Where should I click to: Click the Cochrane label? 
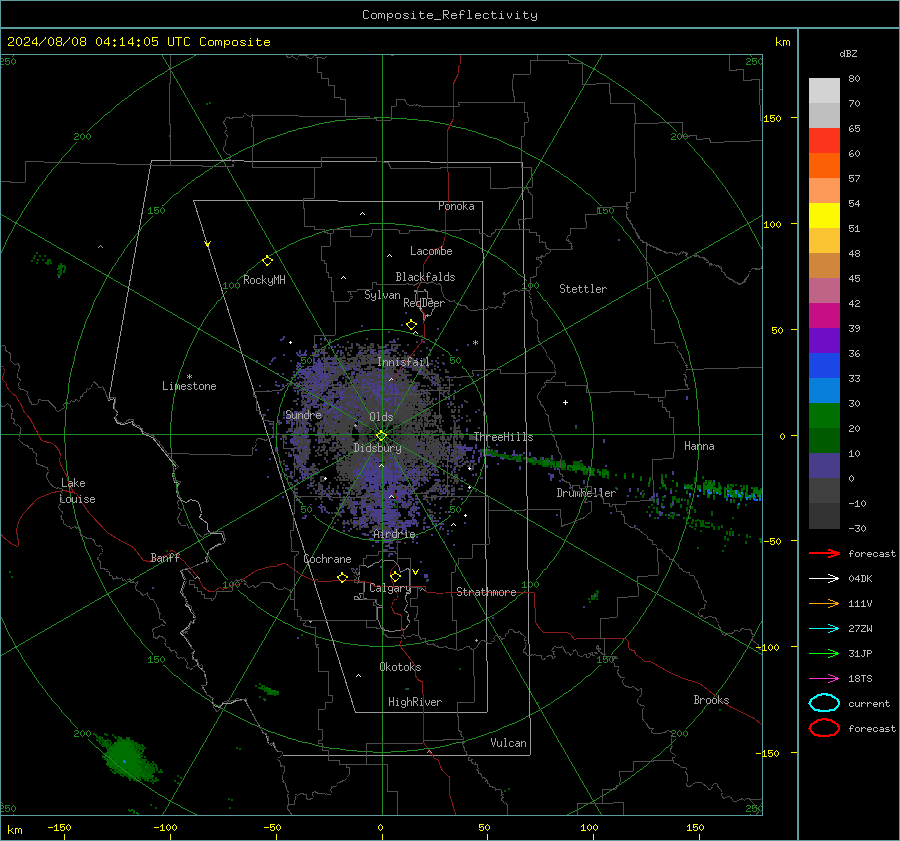[x=327, y=559]
